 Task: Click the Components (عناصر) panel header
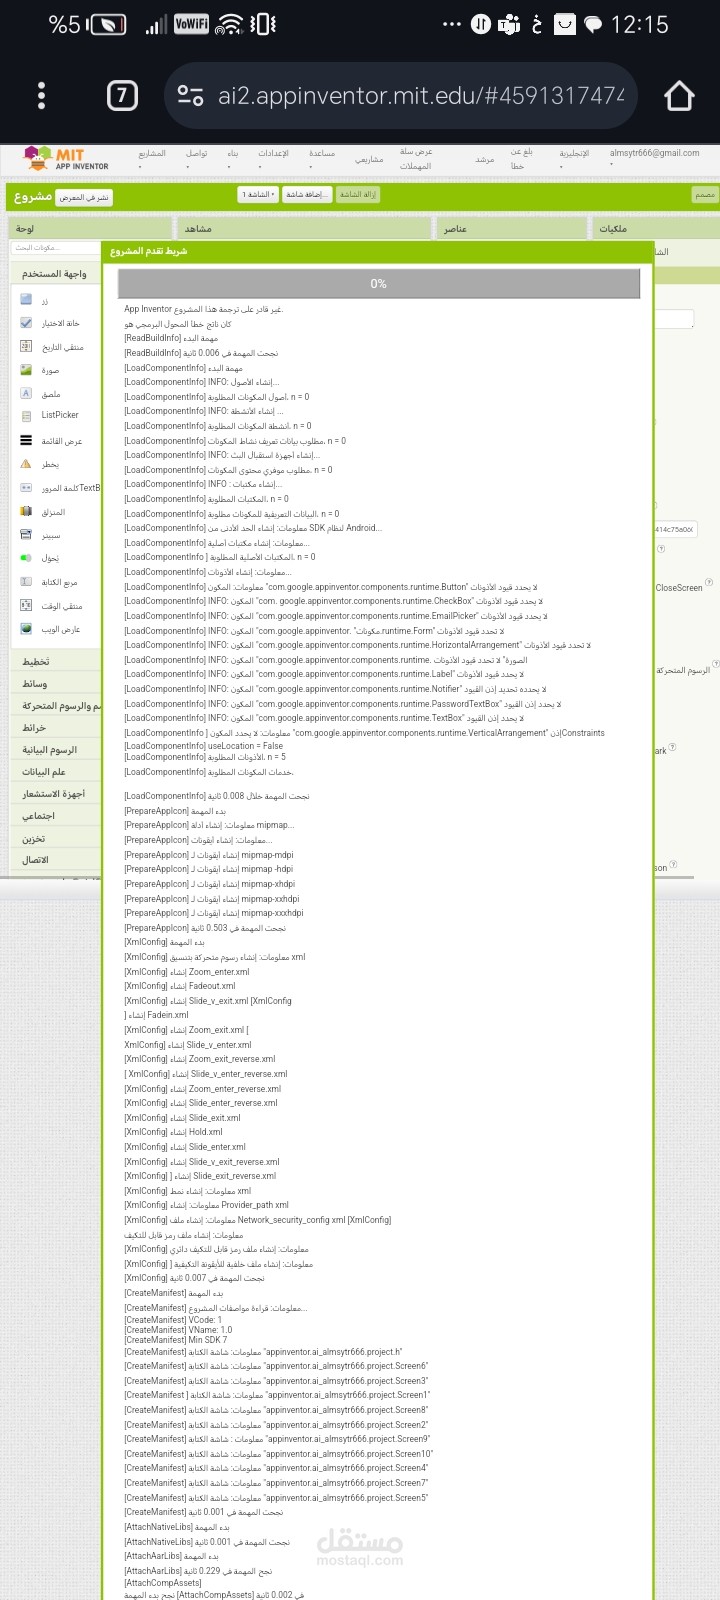[511, 229]
